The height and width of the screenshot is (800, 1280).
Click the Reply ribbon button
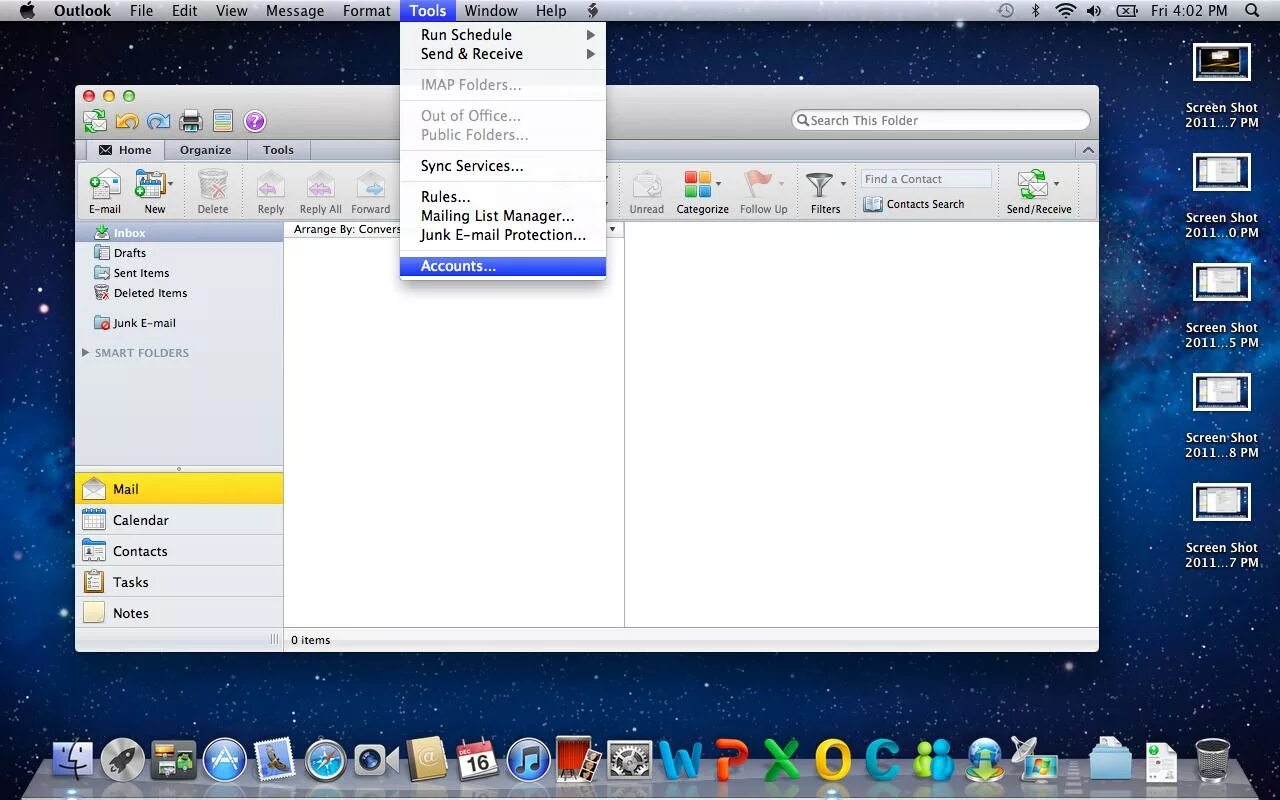[271, 192]
